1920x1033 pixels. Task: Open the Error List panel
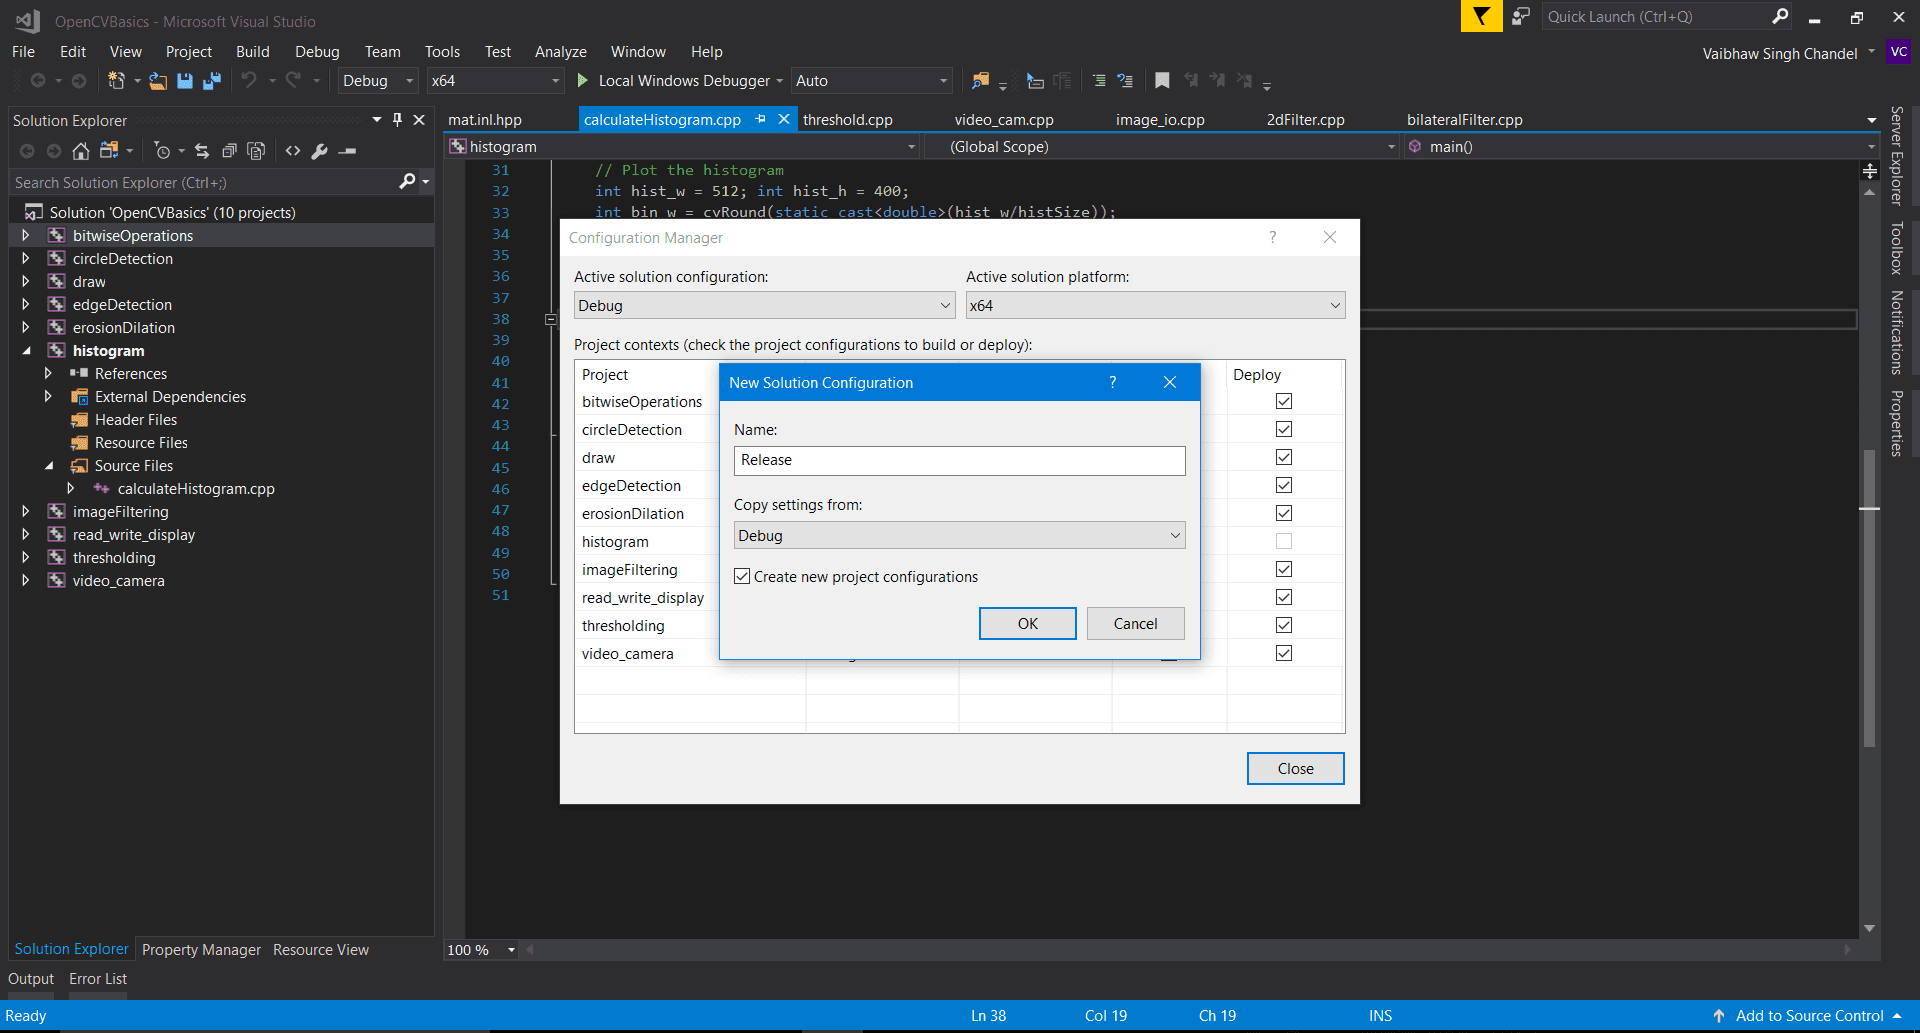pyautogui.click(x=98, y=979)
